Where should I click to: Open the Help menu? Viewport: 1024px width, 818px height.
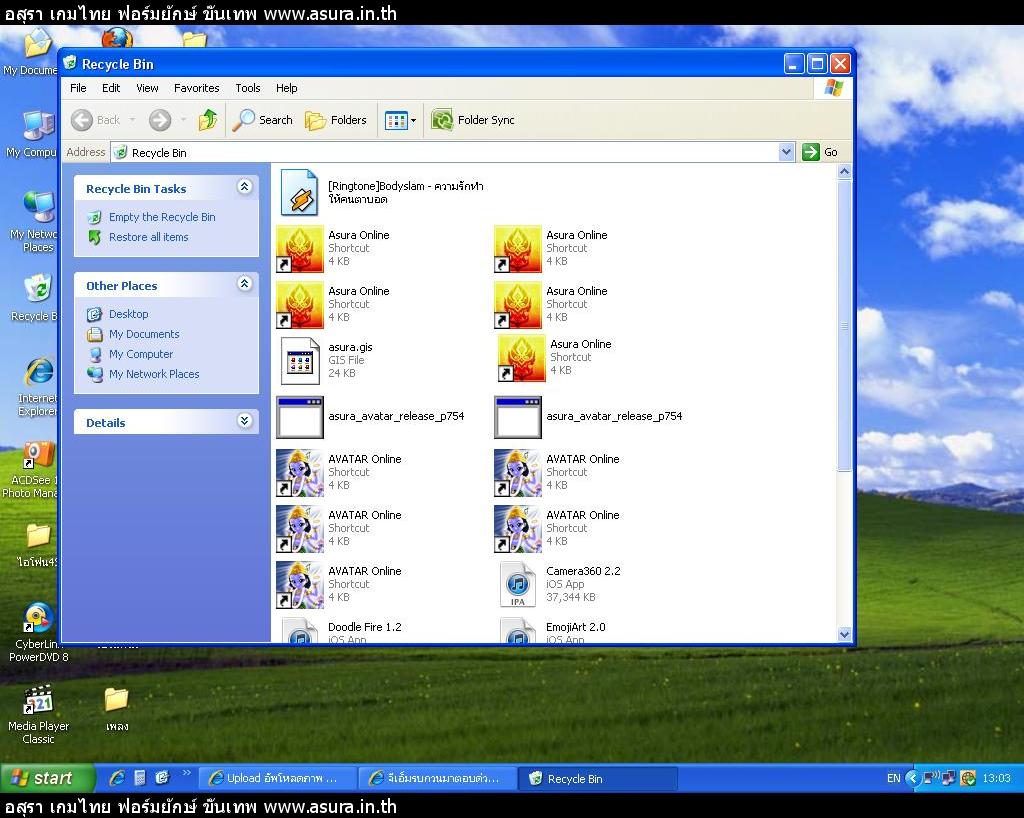[286, 88]
